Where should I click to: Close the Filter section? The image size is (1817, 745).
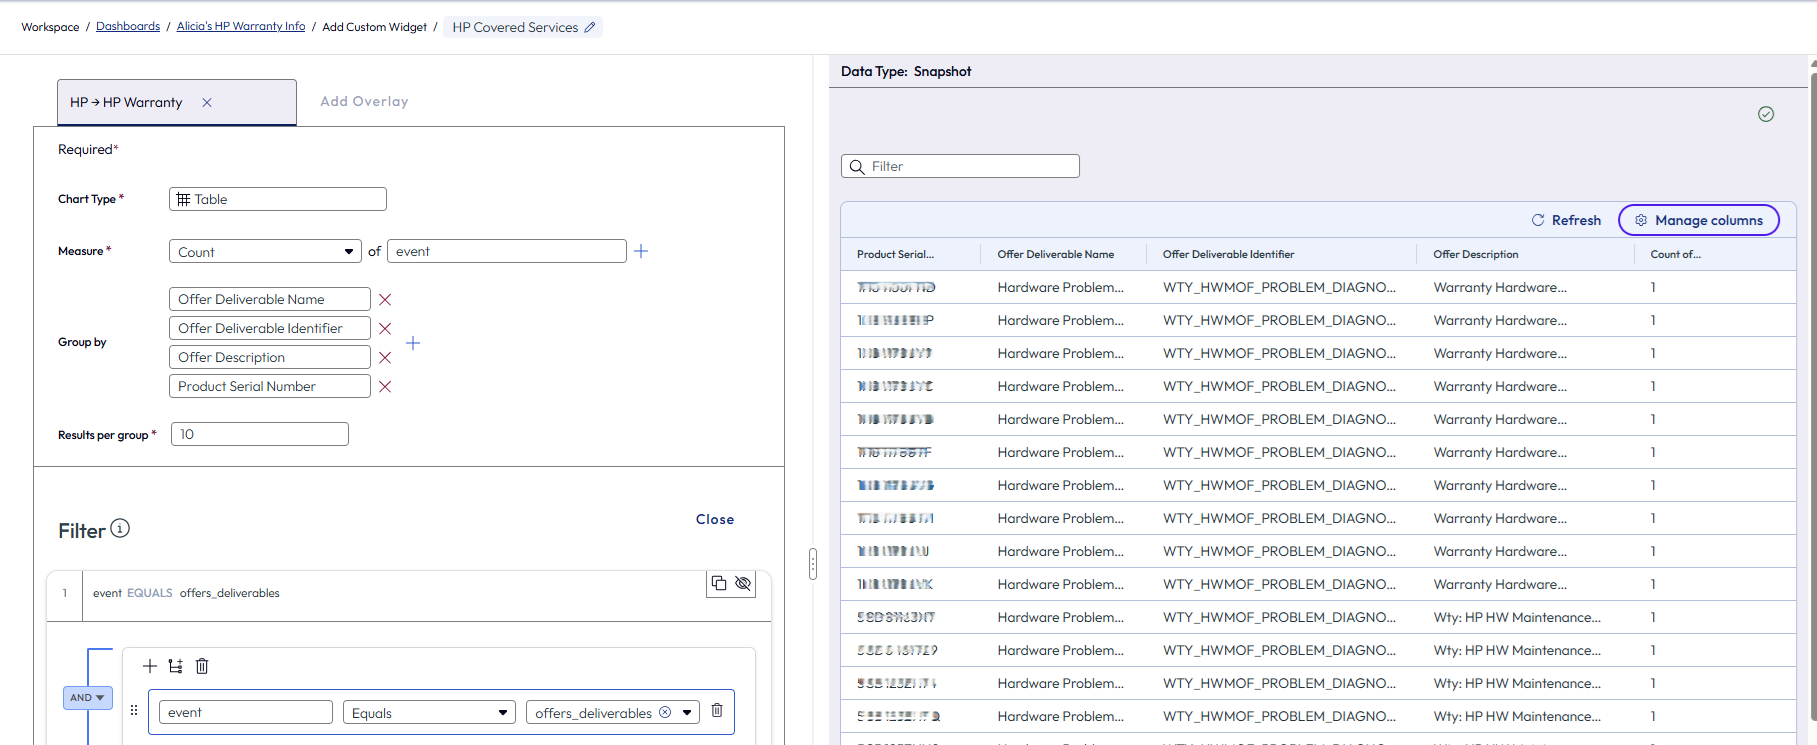click(715, 519)
